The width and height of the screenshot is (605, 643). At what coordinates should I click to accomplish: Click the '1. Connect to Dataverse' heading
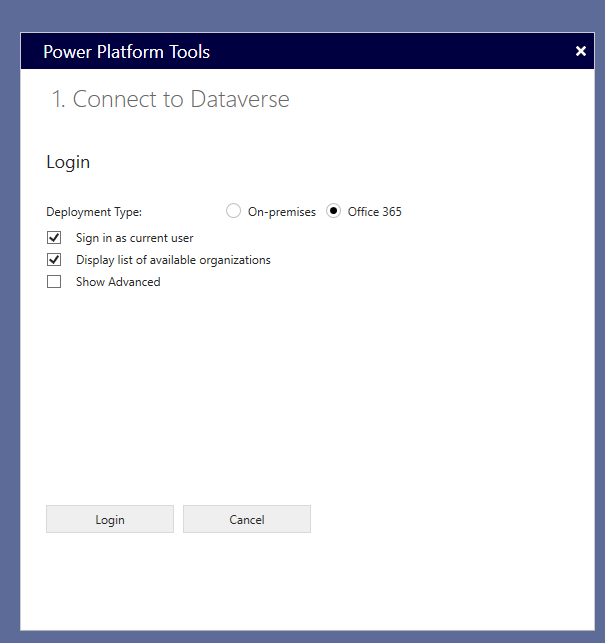coord(170,99)
